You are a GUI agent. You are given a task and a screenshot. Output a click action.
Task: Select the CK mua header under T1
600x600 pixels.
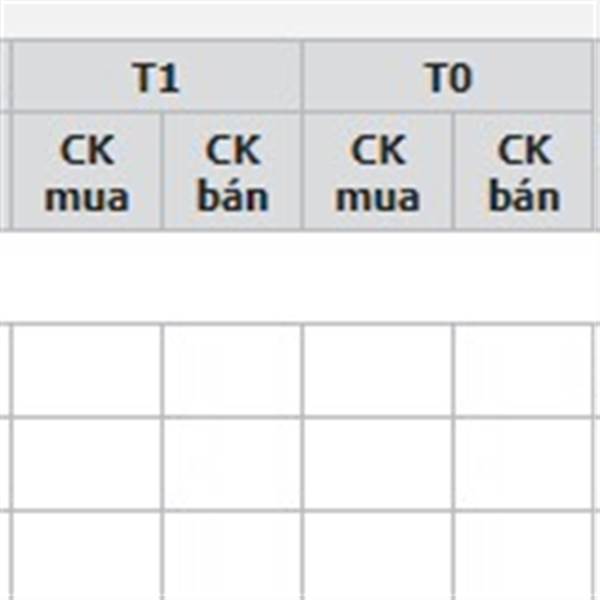(87, 172)
